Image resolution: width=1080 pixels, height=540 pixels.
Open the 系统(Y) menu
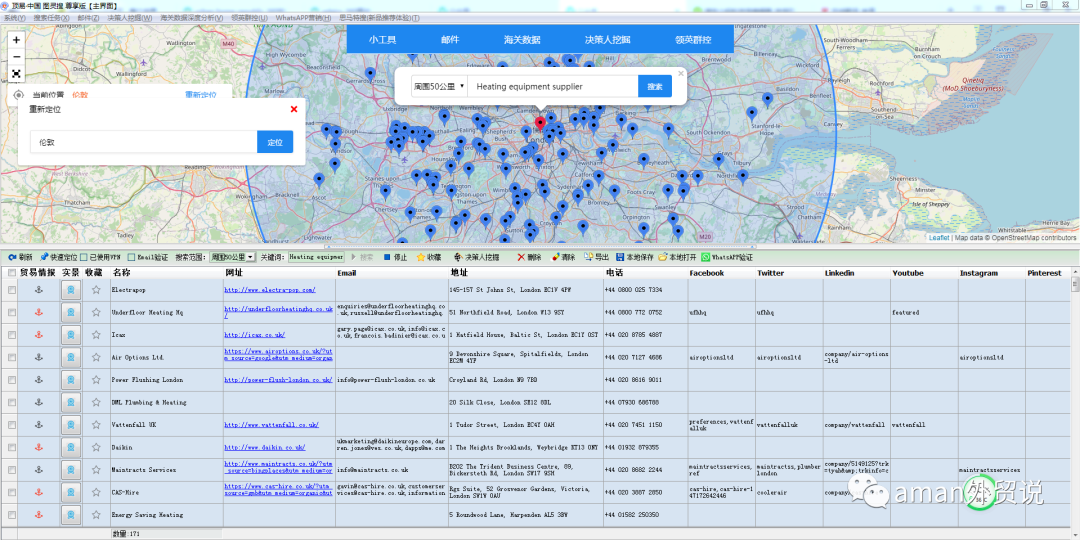(x=15, y=17)
